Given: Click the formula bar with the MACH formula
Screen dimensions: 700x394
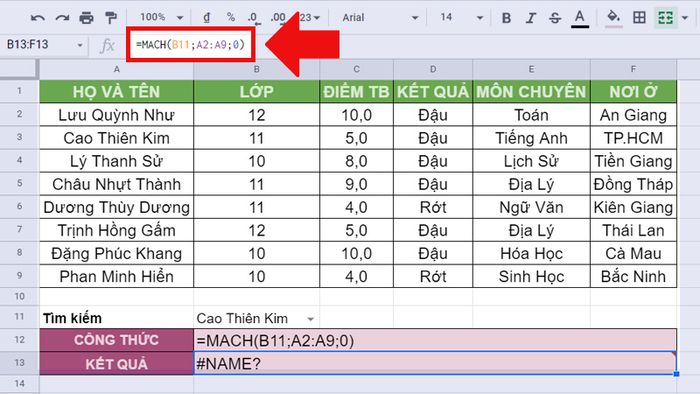Looking at the screenshot, I should point(191,44).
